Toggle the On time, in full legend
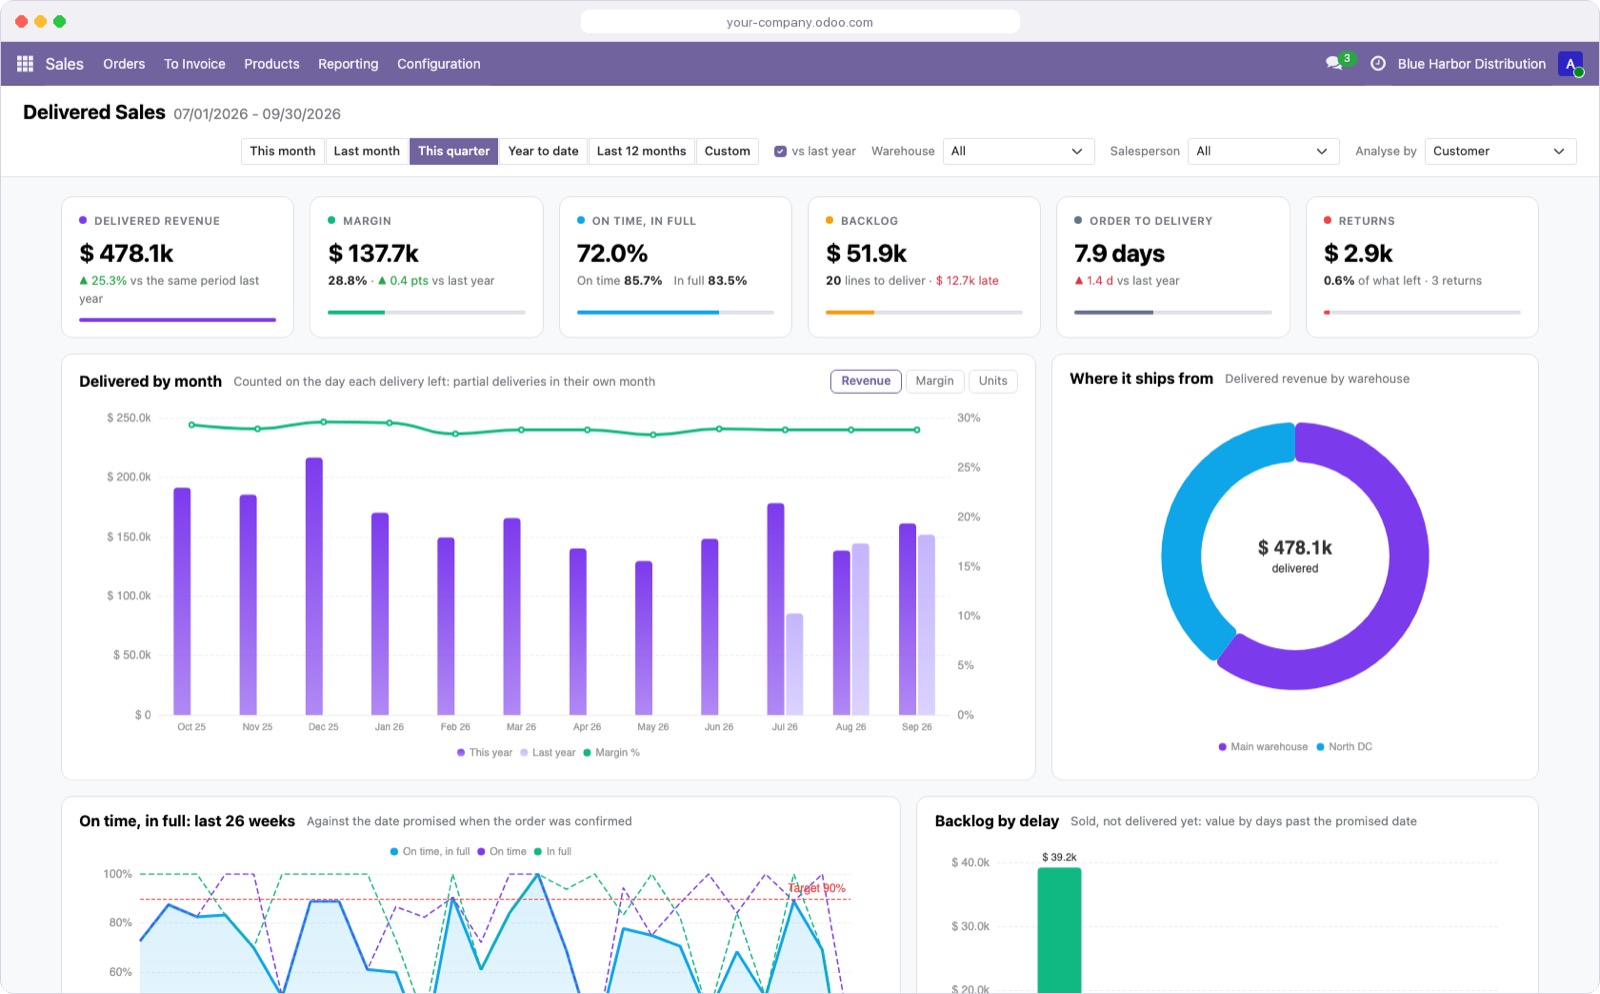 pos(430,852)
